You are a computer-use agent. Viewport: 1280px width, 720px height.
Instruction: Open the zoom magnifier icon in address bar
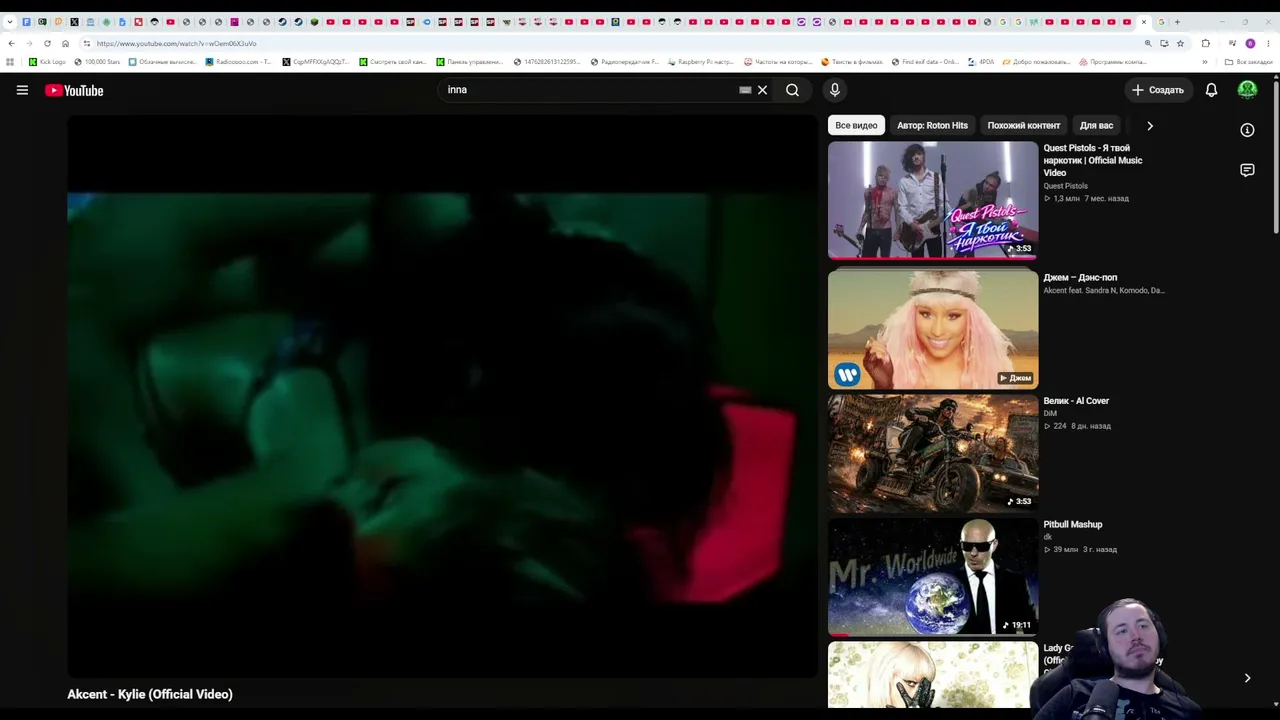[x=1148, y=43]
